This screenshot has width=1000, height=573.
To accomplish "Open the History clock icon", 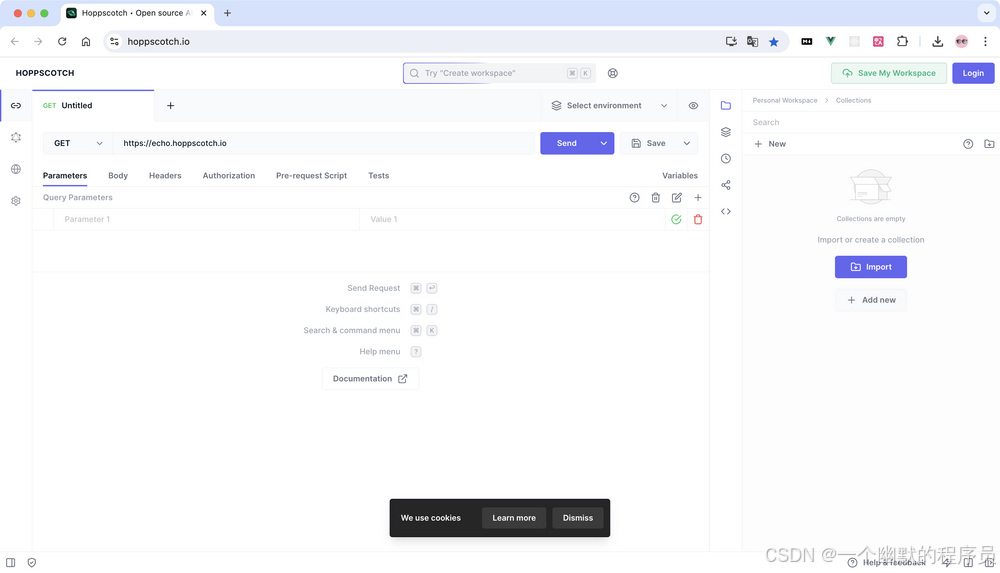I will coord(726,159).
